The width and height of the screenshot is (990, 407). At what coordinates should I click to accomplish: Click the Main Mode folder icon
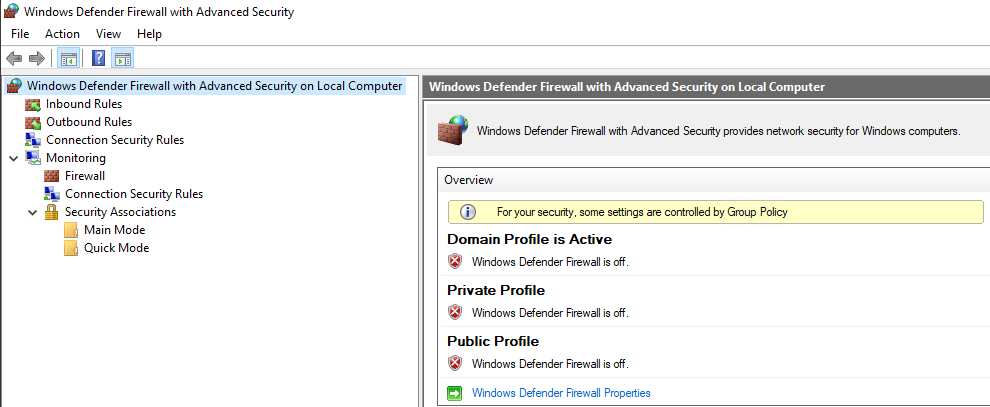(71, 230)
